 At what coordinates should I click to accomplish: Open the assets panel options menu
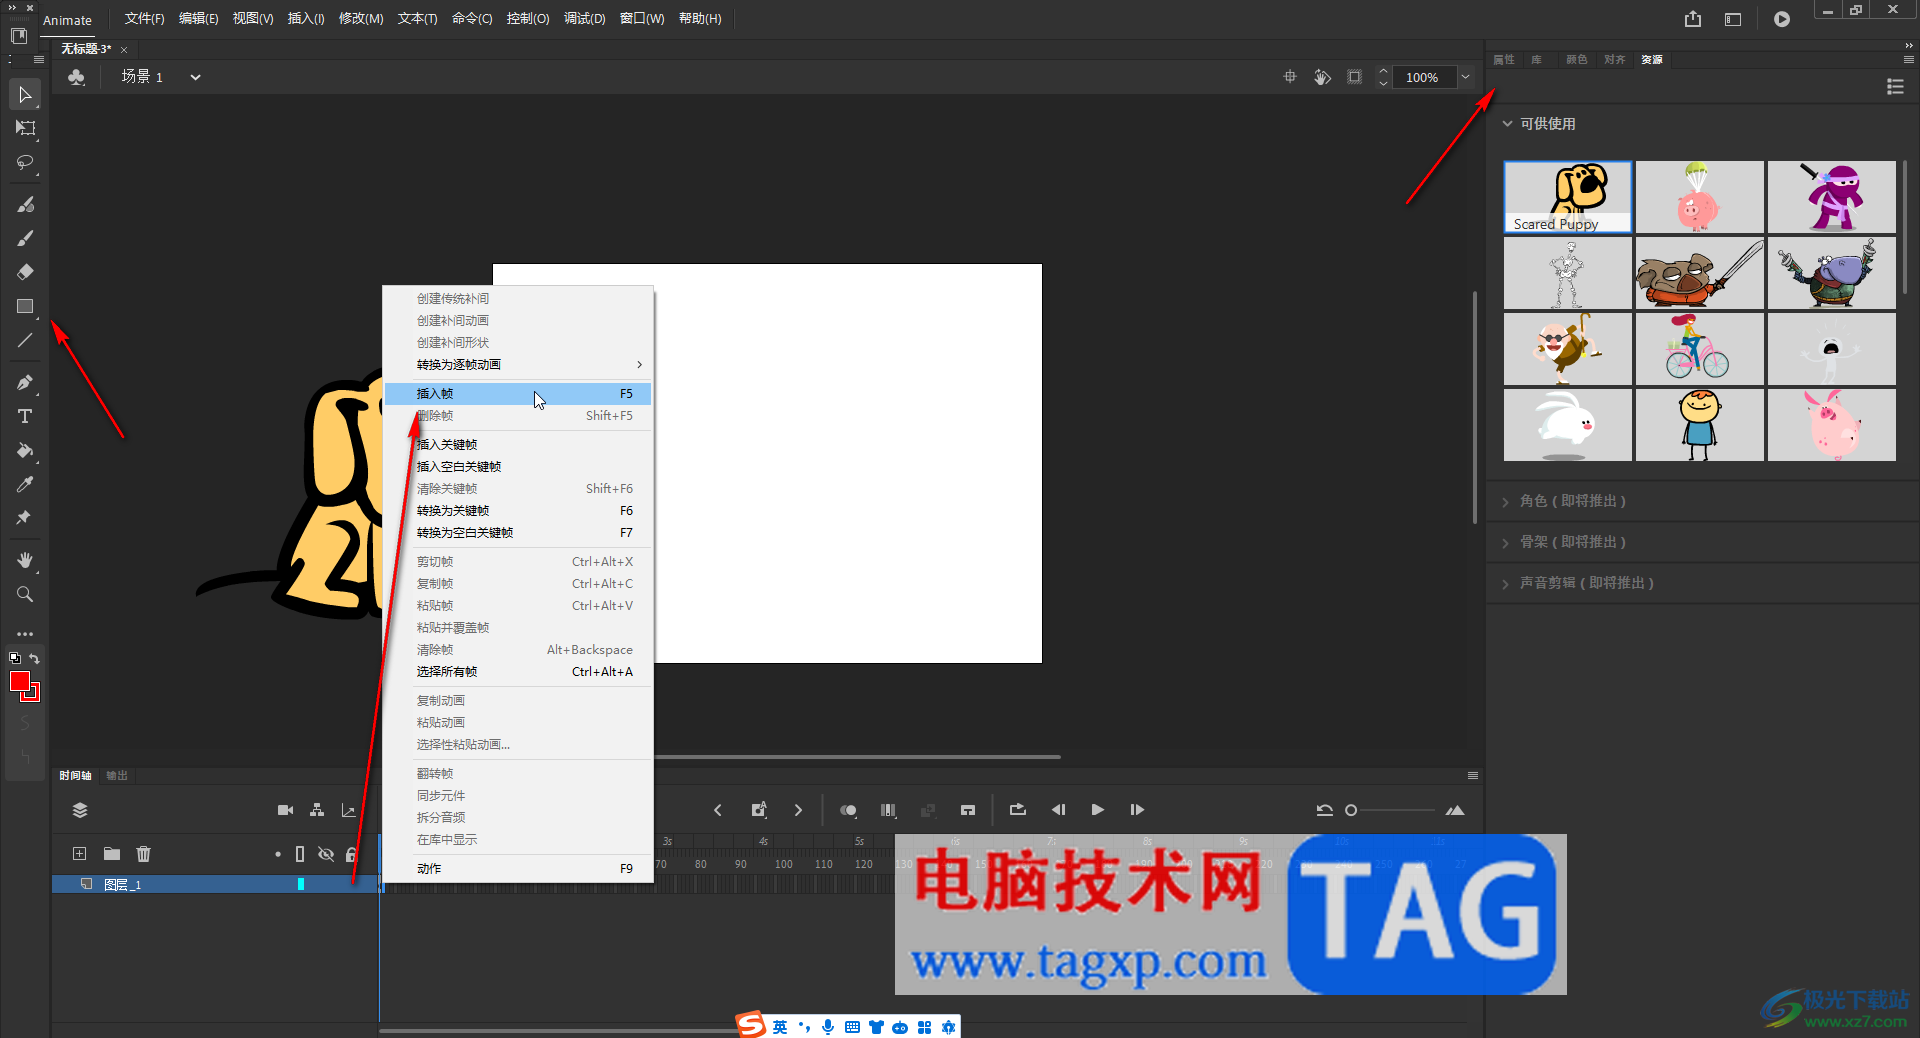pyautogui.click(x=1909, y=60)
